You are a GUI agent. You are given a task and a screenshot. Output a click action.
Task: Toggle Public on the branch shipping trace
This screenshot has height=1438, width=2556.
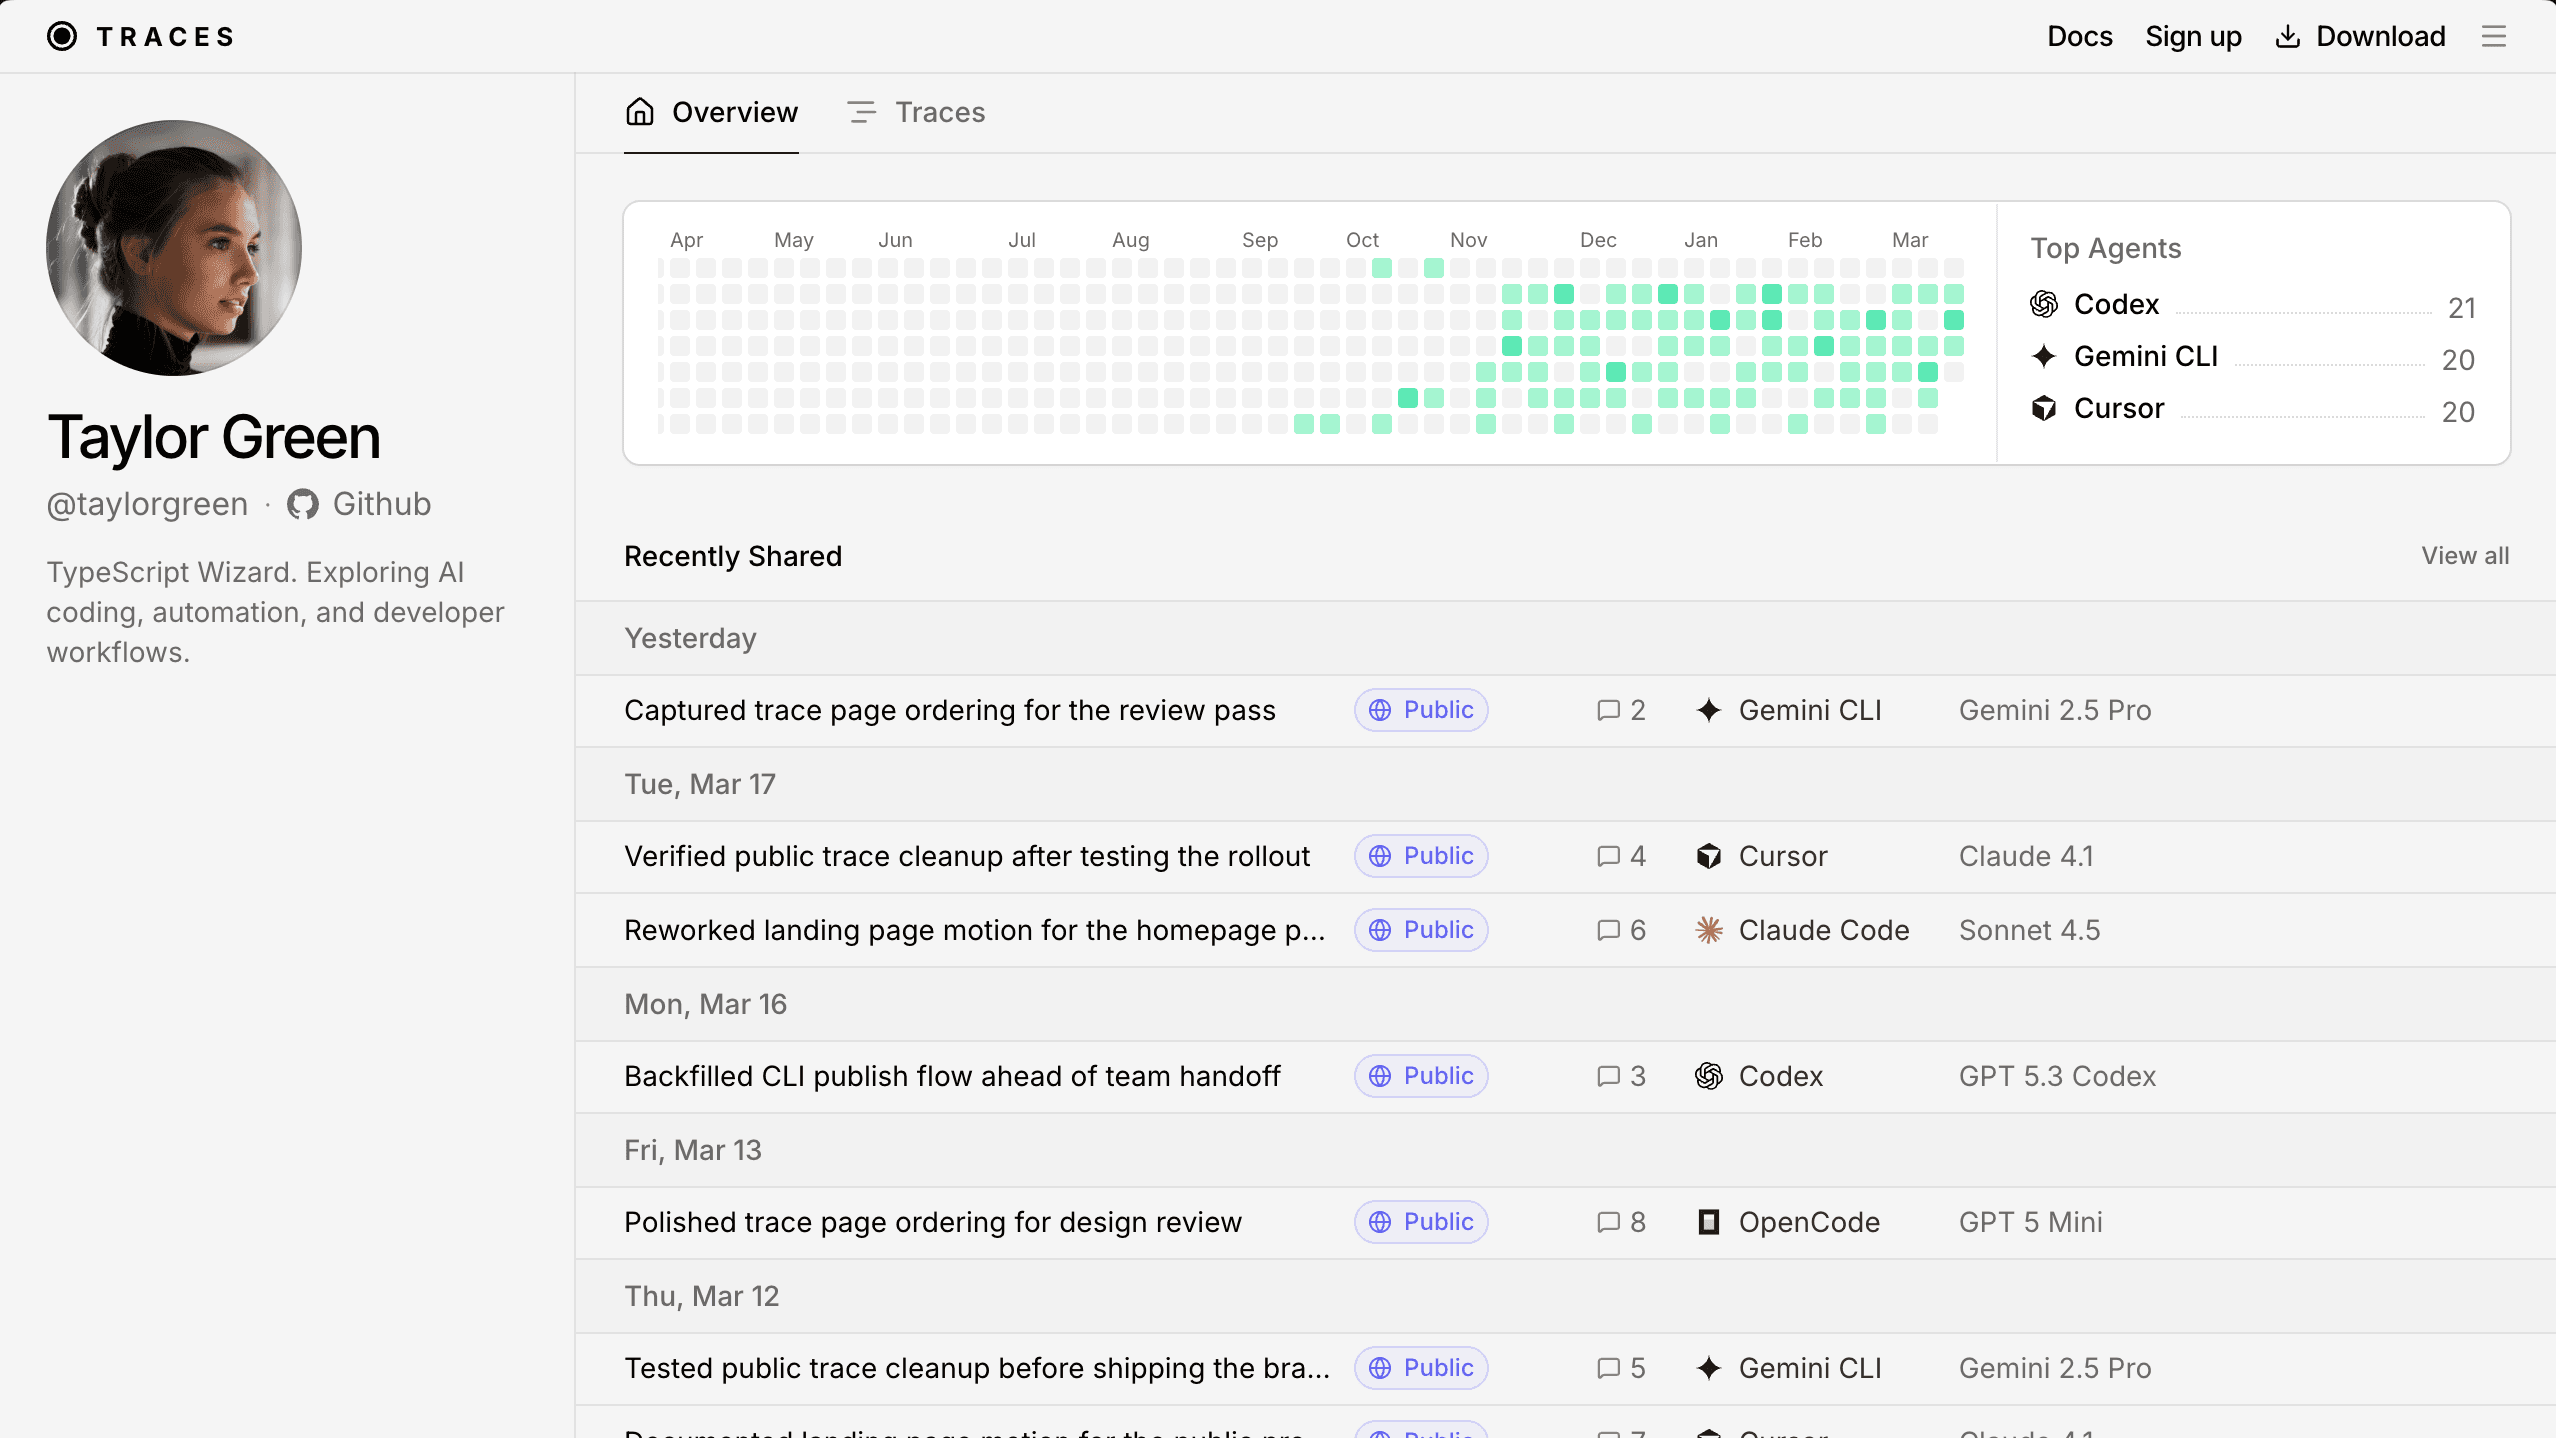pyautogui.click(x=1420, y=1368)
